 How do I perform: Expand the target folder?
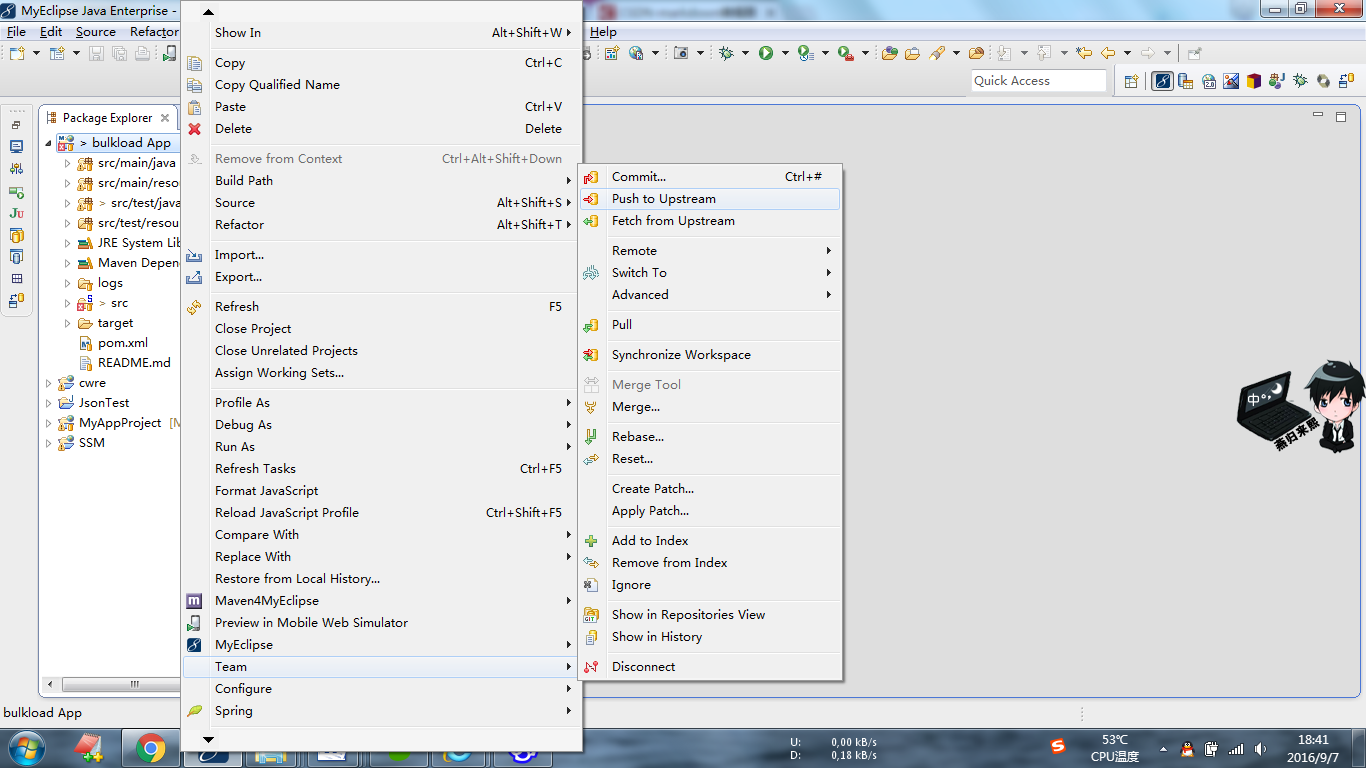pyautogui.click(x=68, y=323)
